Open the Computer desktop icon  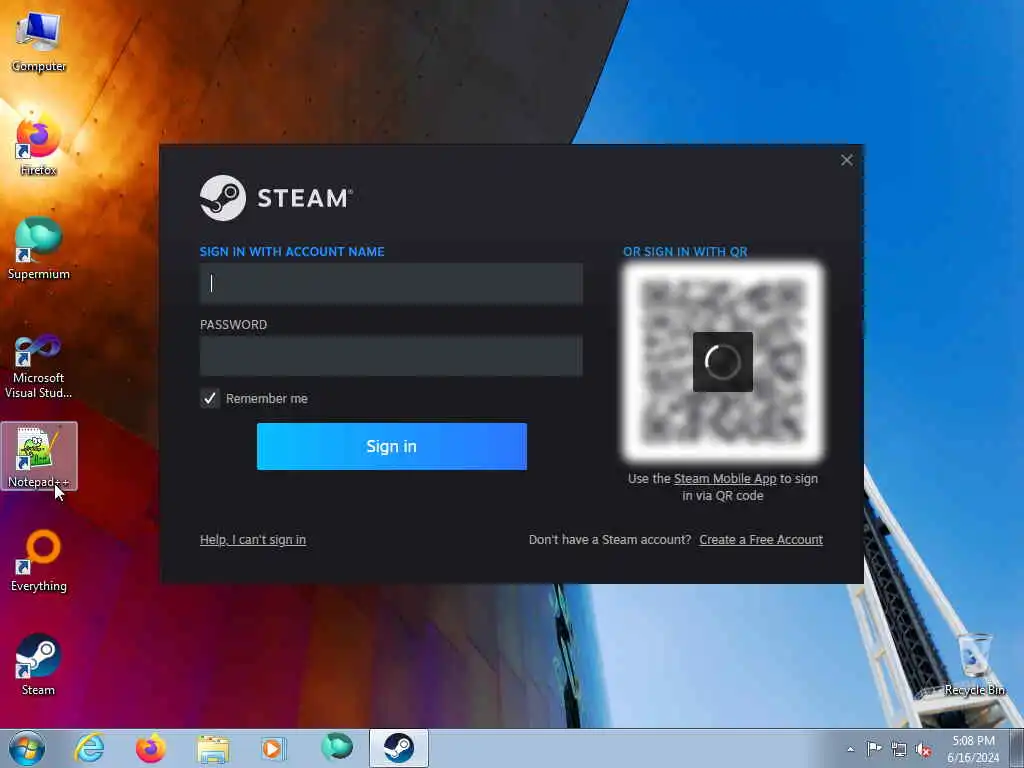pyautogui.click(x=39, y=41)
